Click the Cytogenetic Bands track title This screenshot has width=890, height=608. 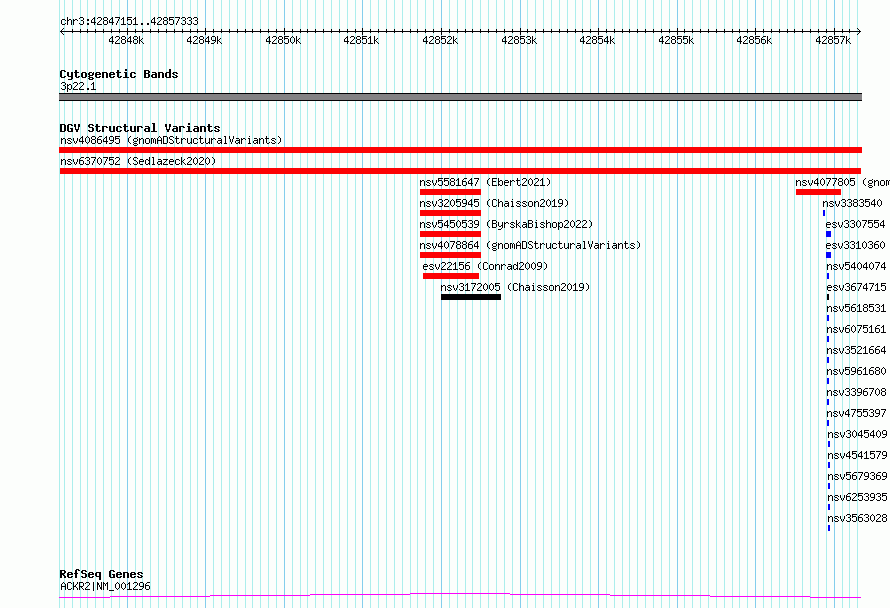(x=119, y=74)
